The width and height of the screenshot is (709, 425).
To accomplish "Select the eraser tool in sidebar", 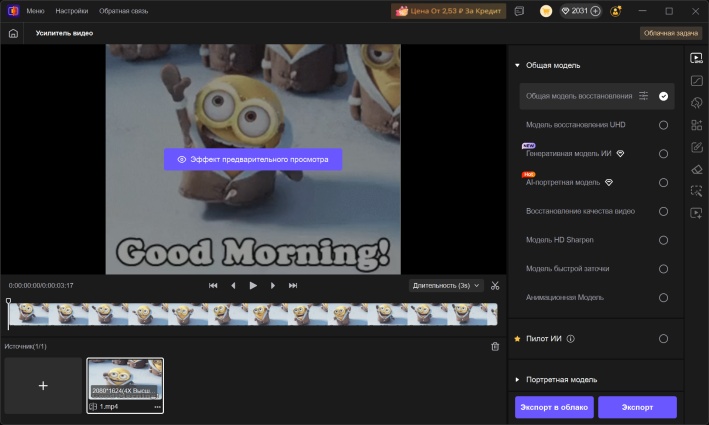I will [696, 170].
